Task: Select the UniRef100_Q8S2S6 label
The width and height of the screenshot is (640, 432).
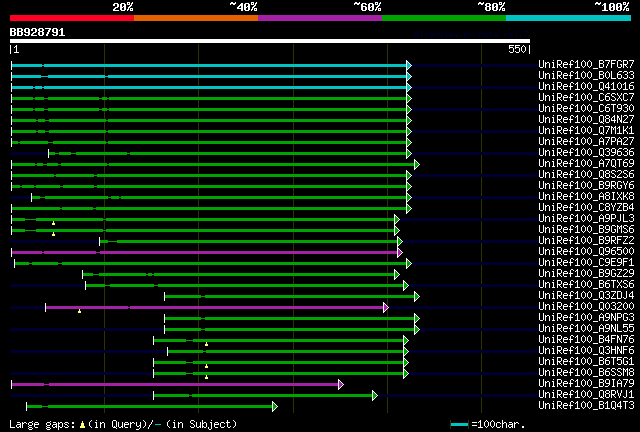Action: [586, 174]
